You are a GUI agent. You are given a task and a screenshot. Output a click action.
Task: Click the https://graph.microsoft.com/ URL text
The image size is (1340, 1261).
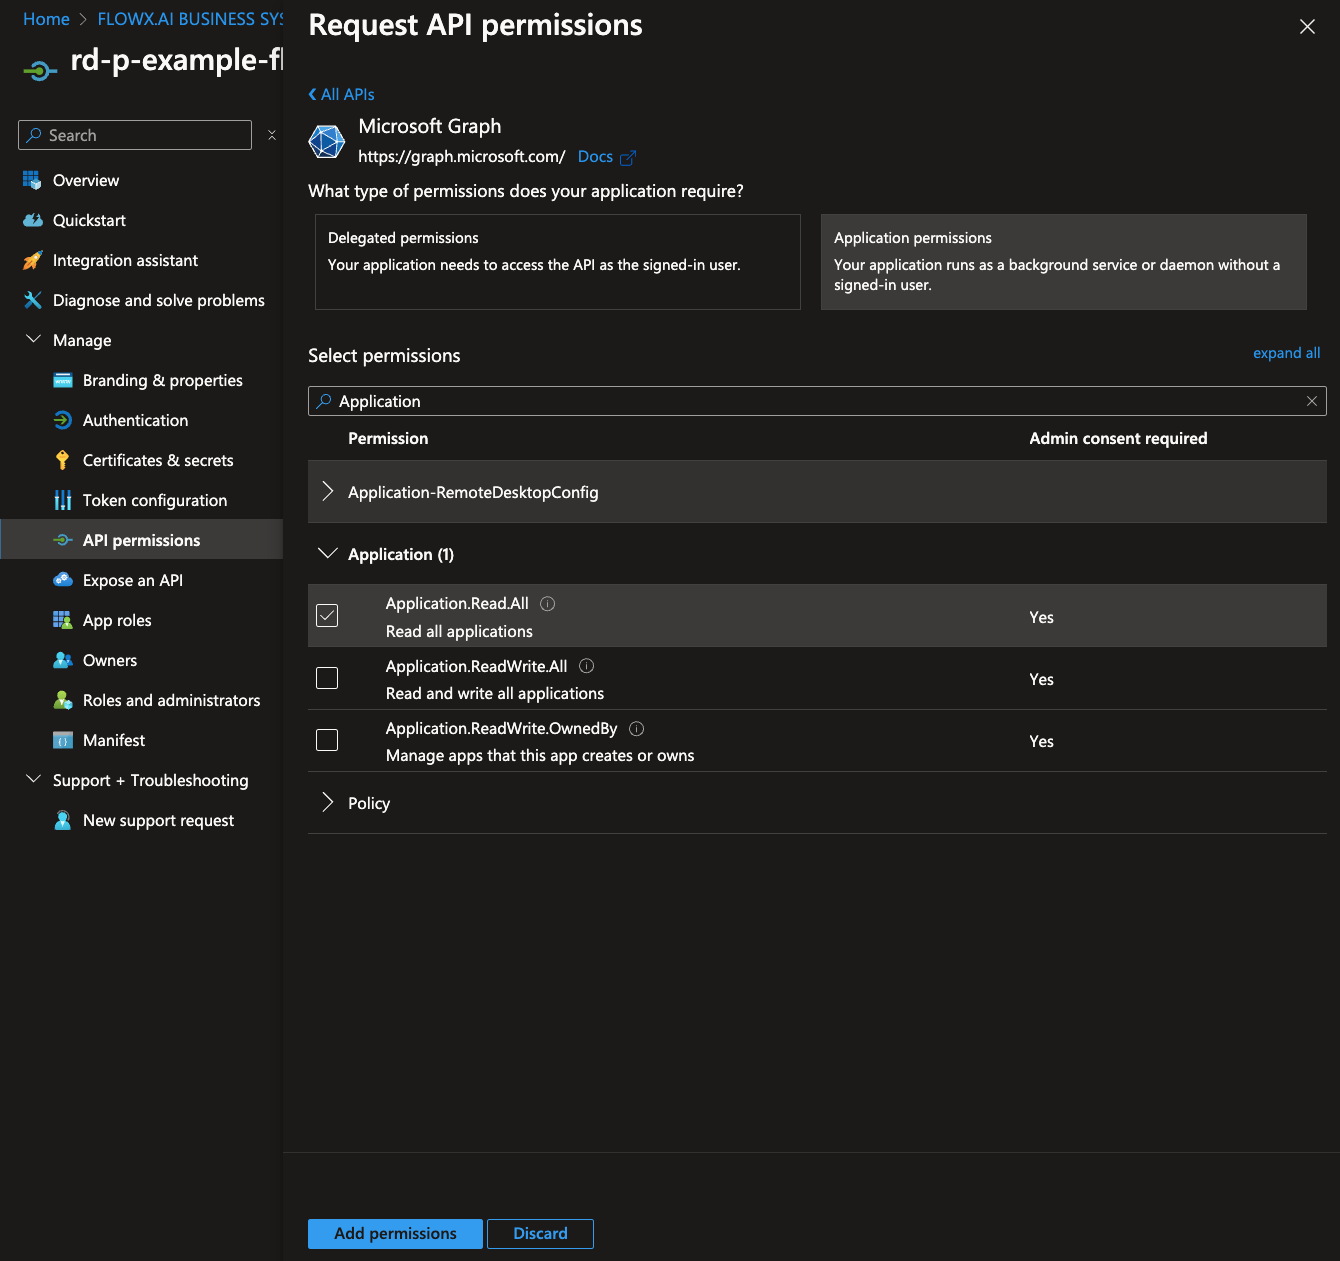coord(461,157)
